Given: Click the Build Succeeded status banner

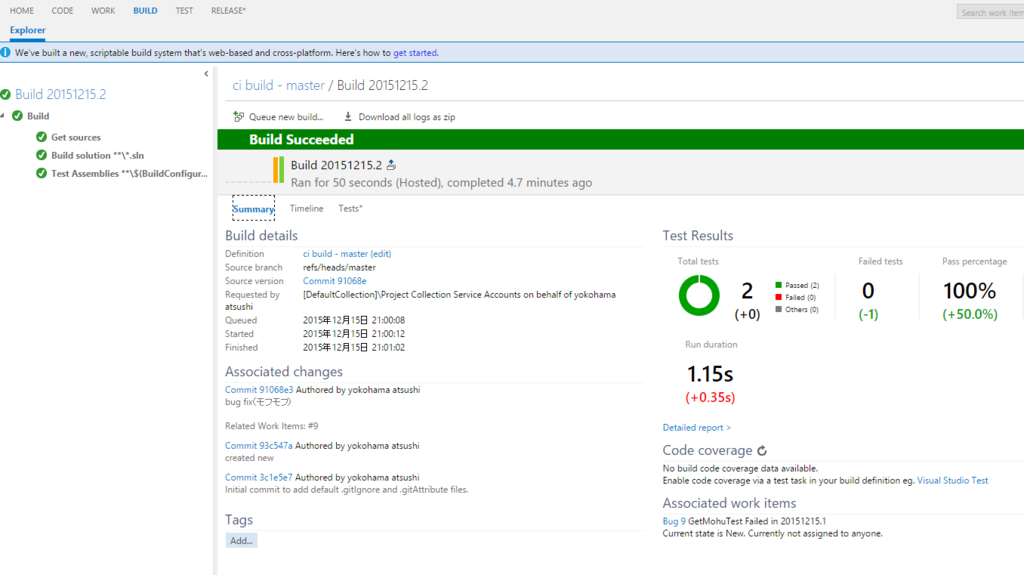Looking at the screenshot, I should click(620, 139).
